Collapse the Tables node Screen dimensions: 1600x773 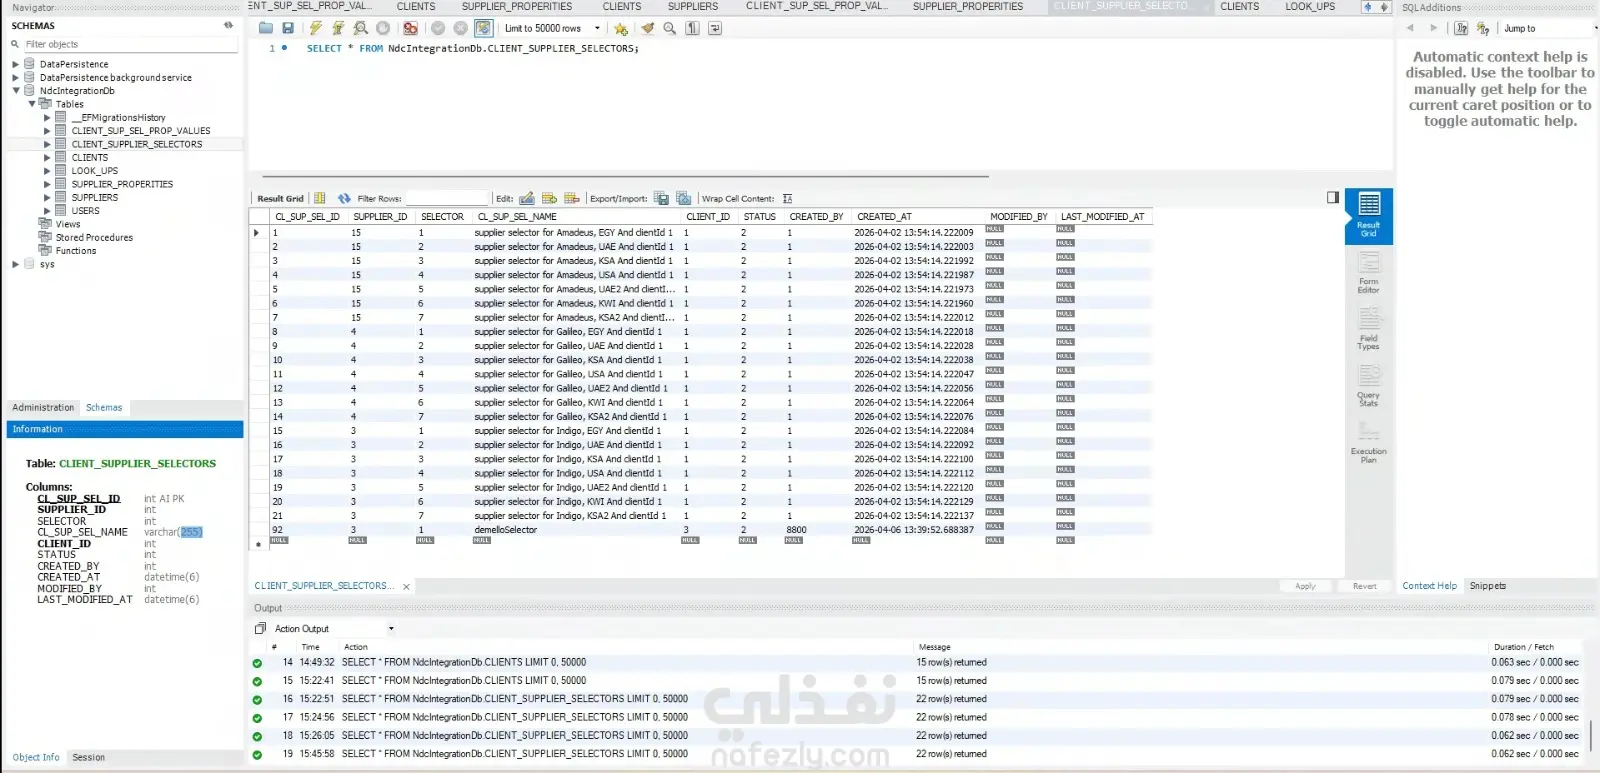31,104
